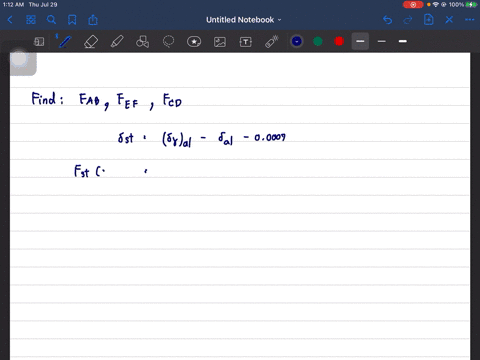
Task: Open the thumbnail grid view
Action: [x=31, y=20]
